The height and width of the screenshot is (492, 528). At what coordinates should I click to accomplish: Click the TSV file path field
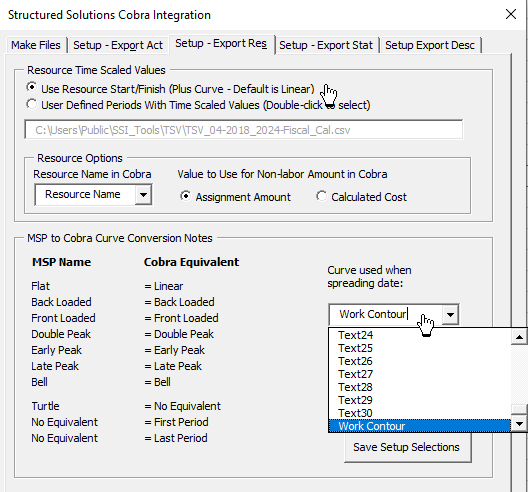[x=243, y=130]
